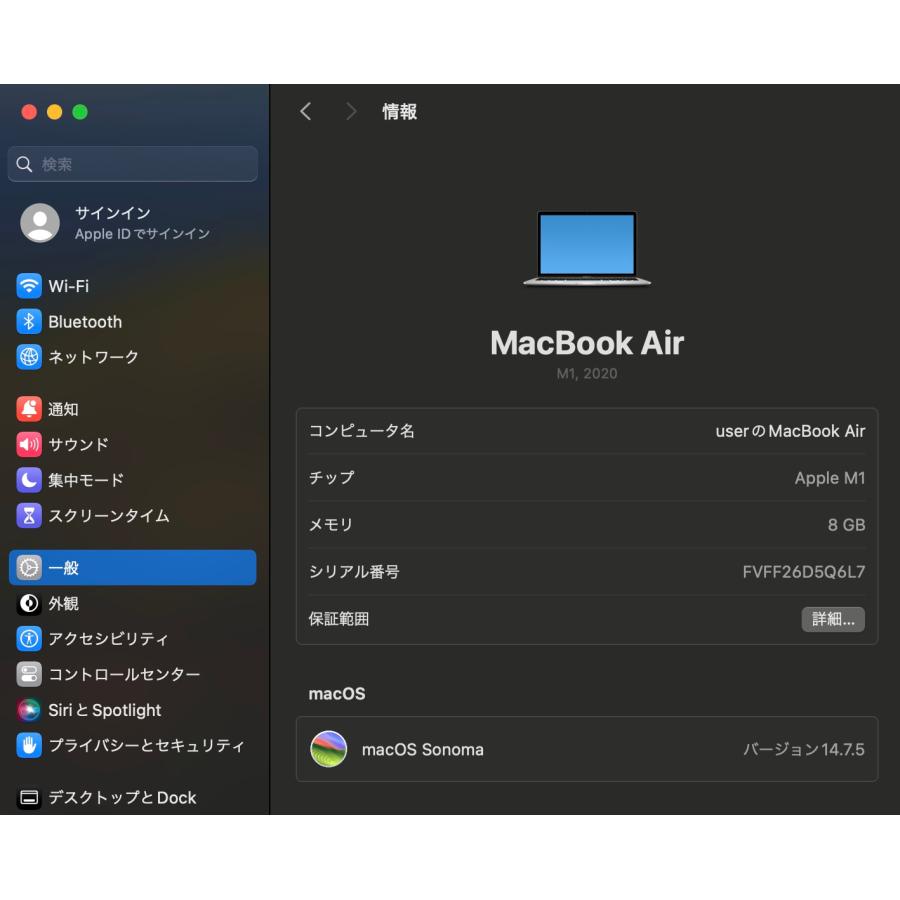Navigate back using the left chevron

click(x=305, y=111)
